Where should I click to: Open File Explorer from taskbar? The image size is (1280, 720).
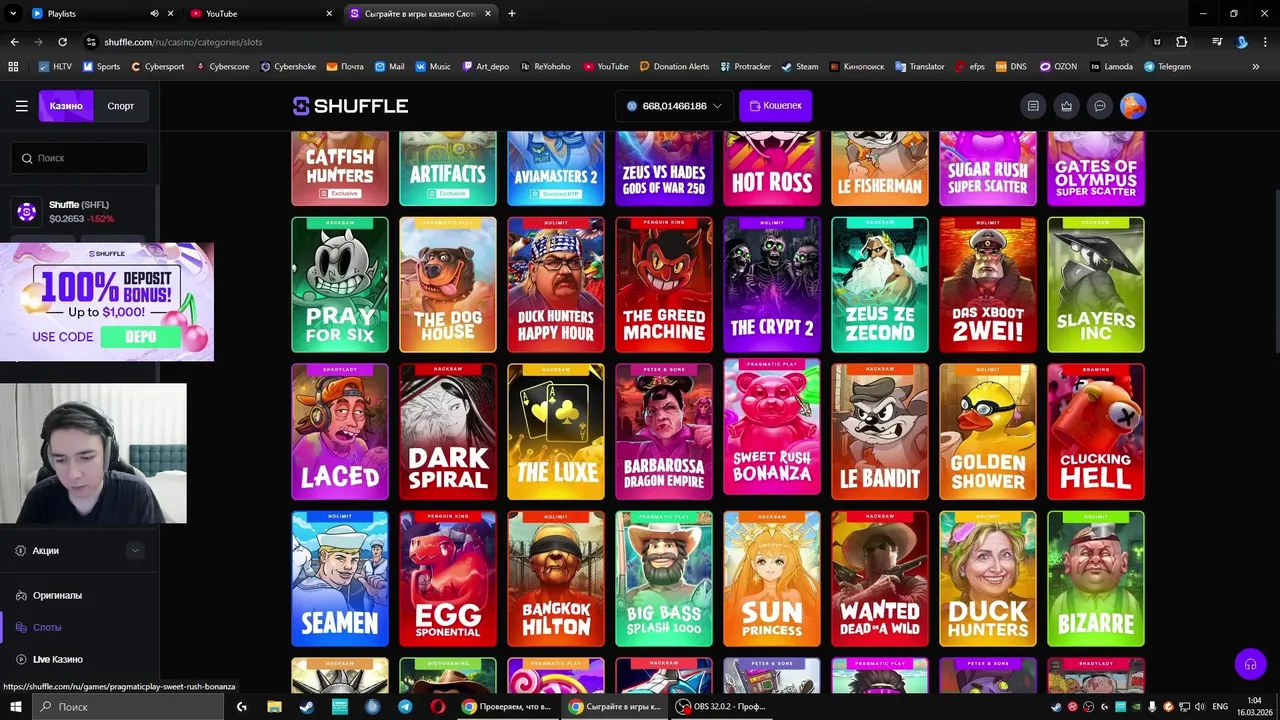click(x=274, y=706)
